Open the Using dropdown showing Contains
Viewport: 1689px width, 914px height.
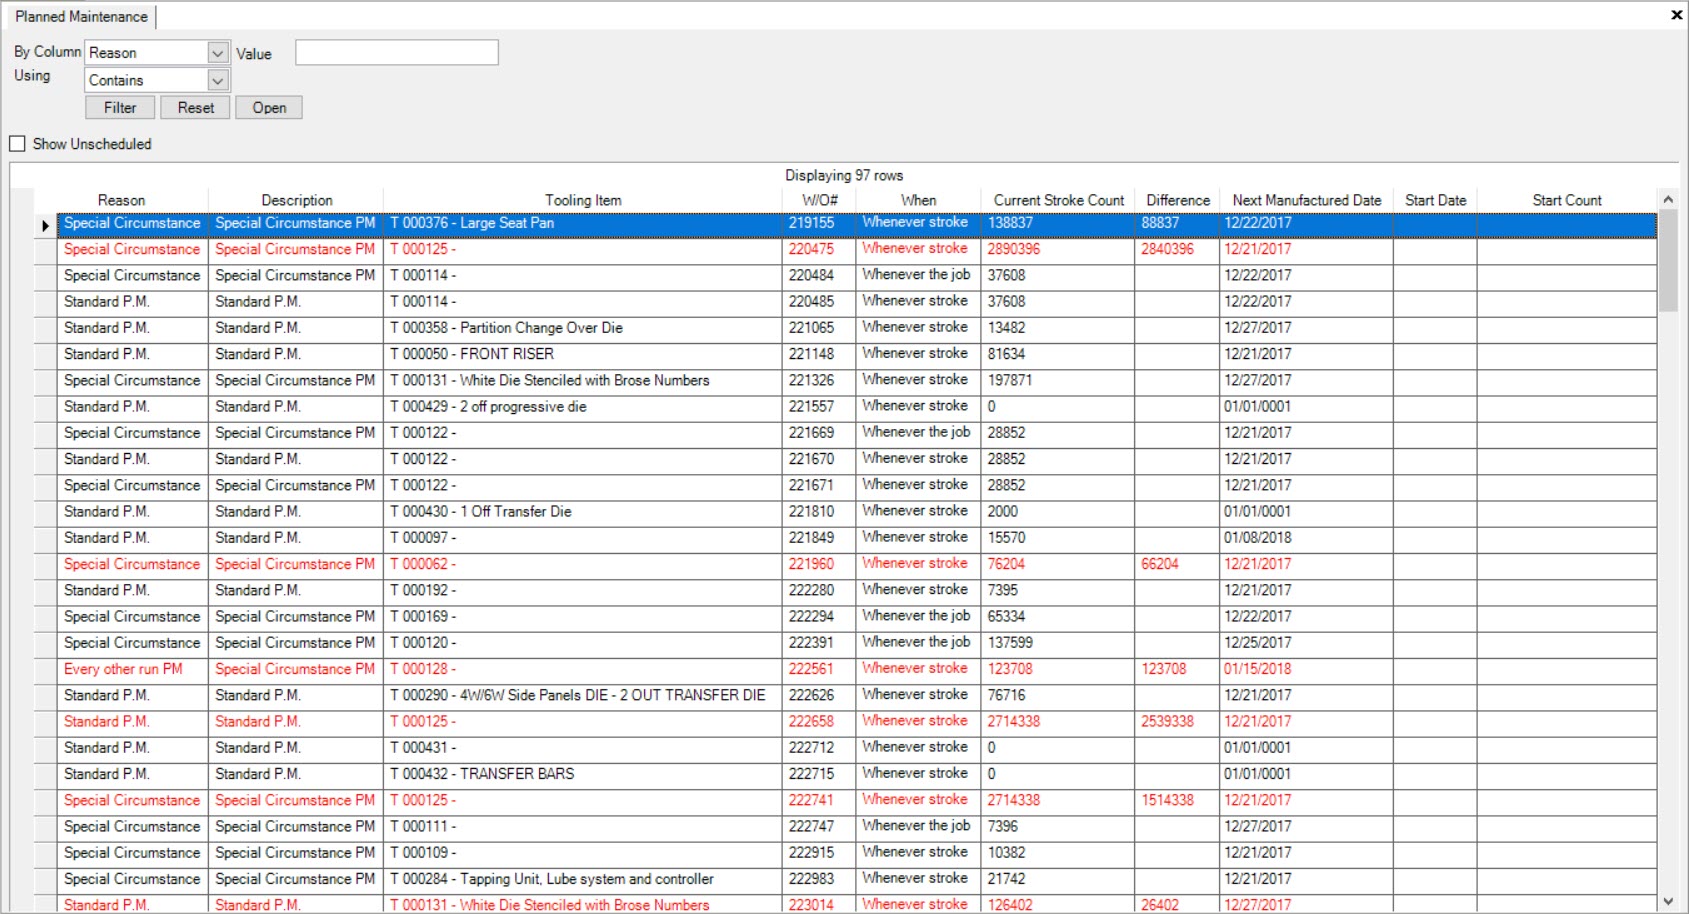tap(158, 80)
